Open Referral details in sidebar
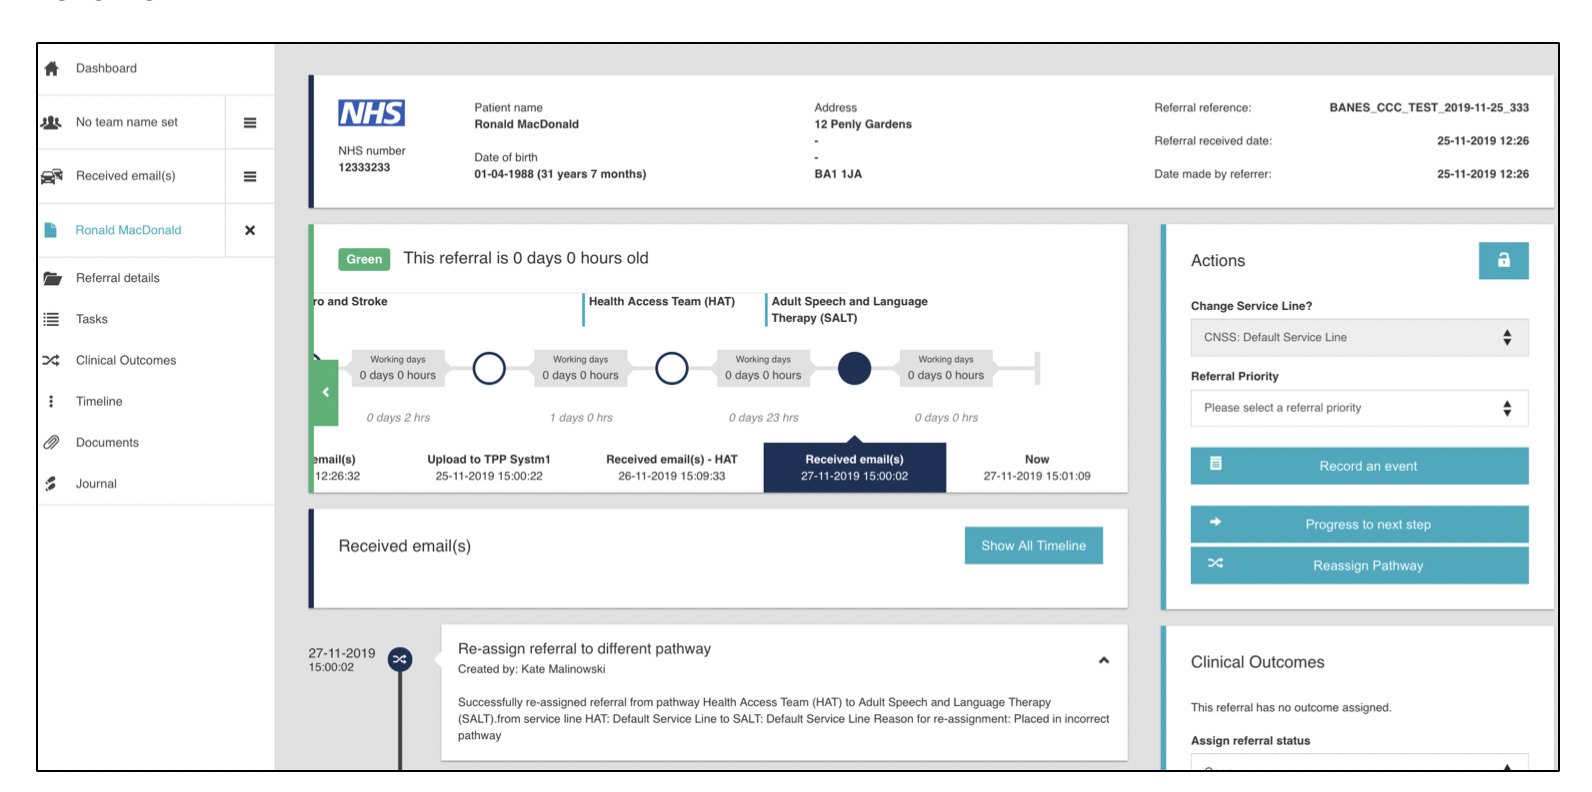The image size is (1592, 792). 117,278
